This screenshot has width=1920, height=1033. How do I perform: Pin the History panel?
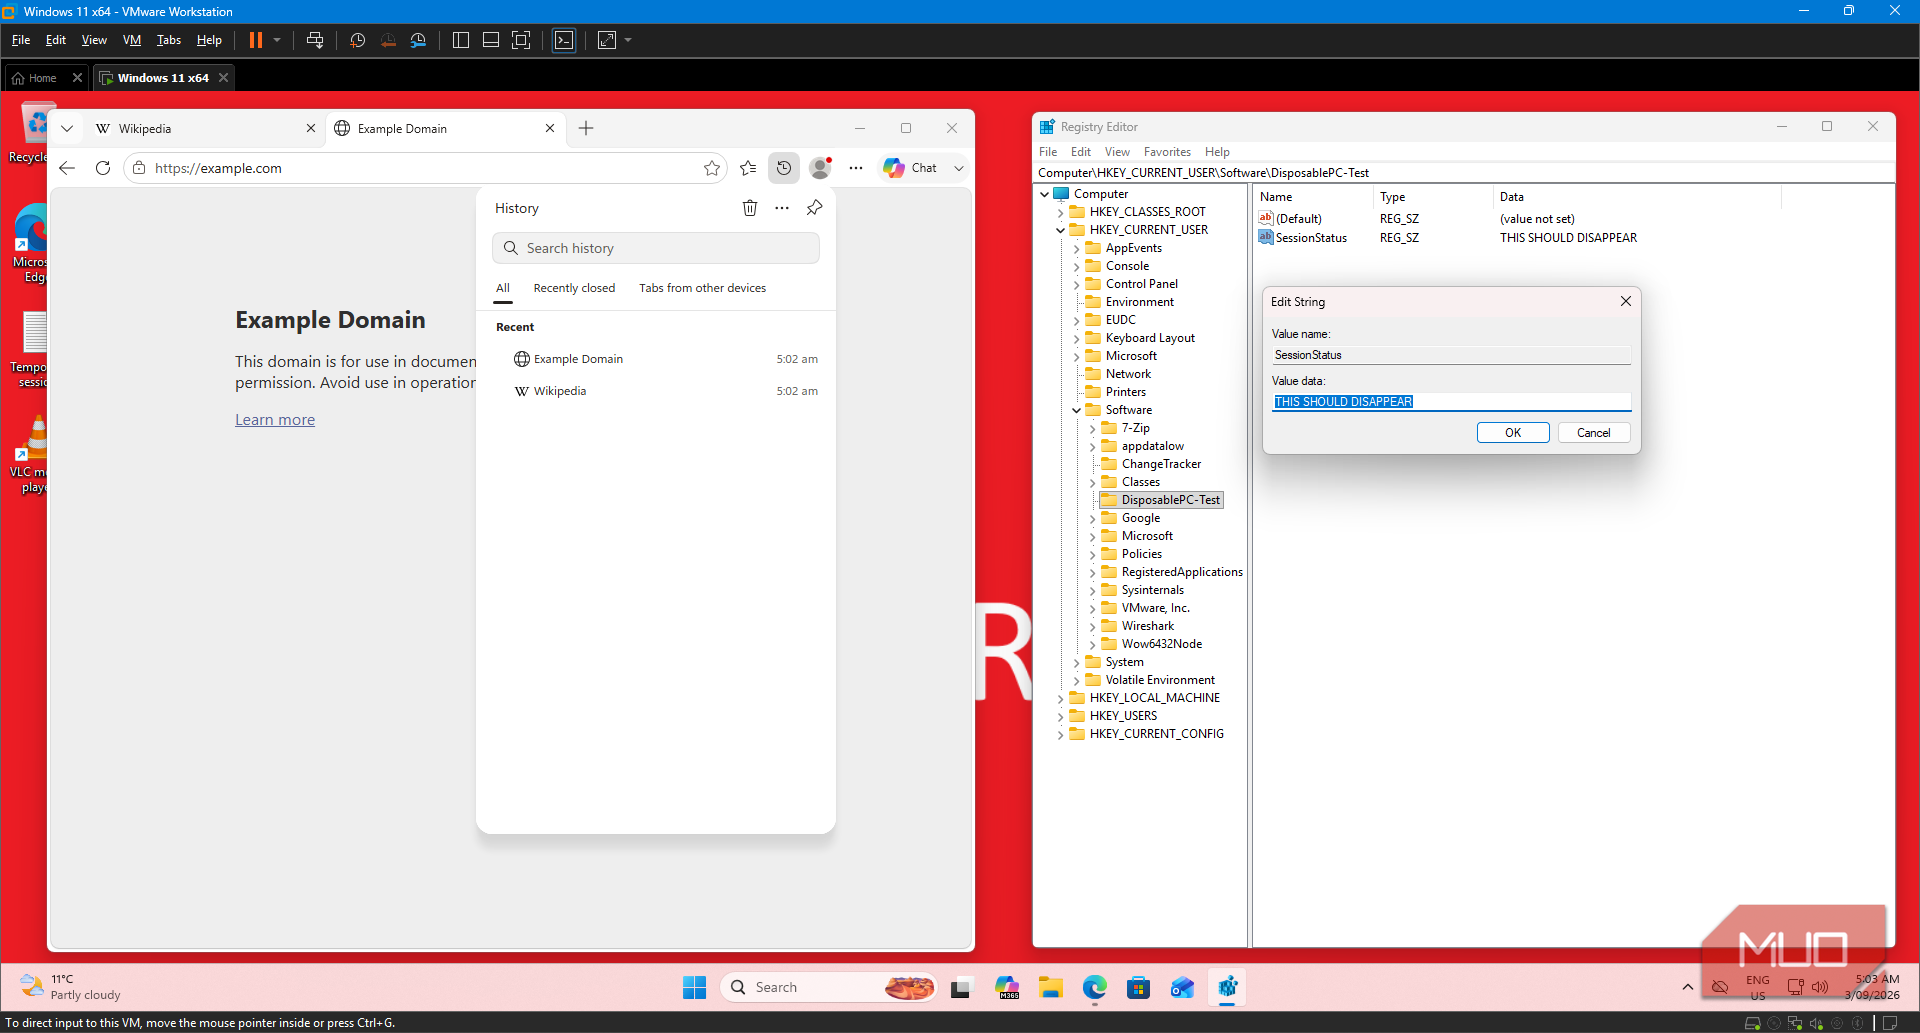[815, 208]
